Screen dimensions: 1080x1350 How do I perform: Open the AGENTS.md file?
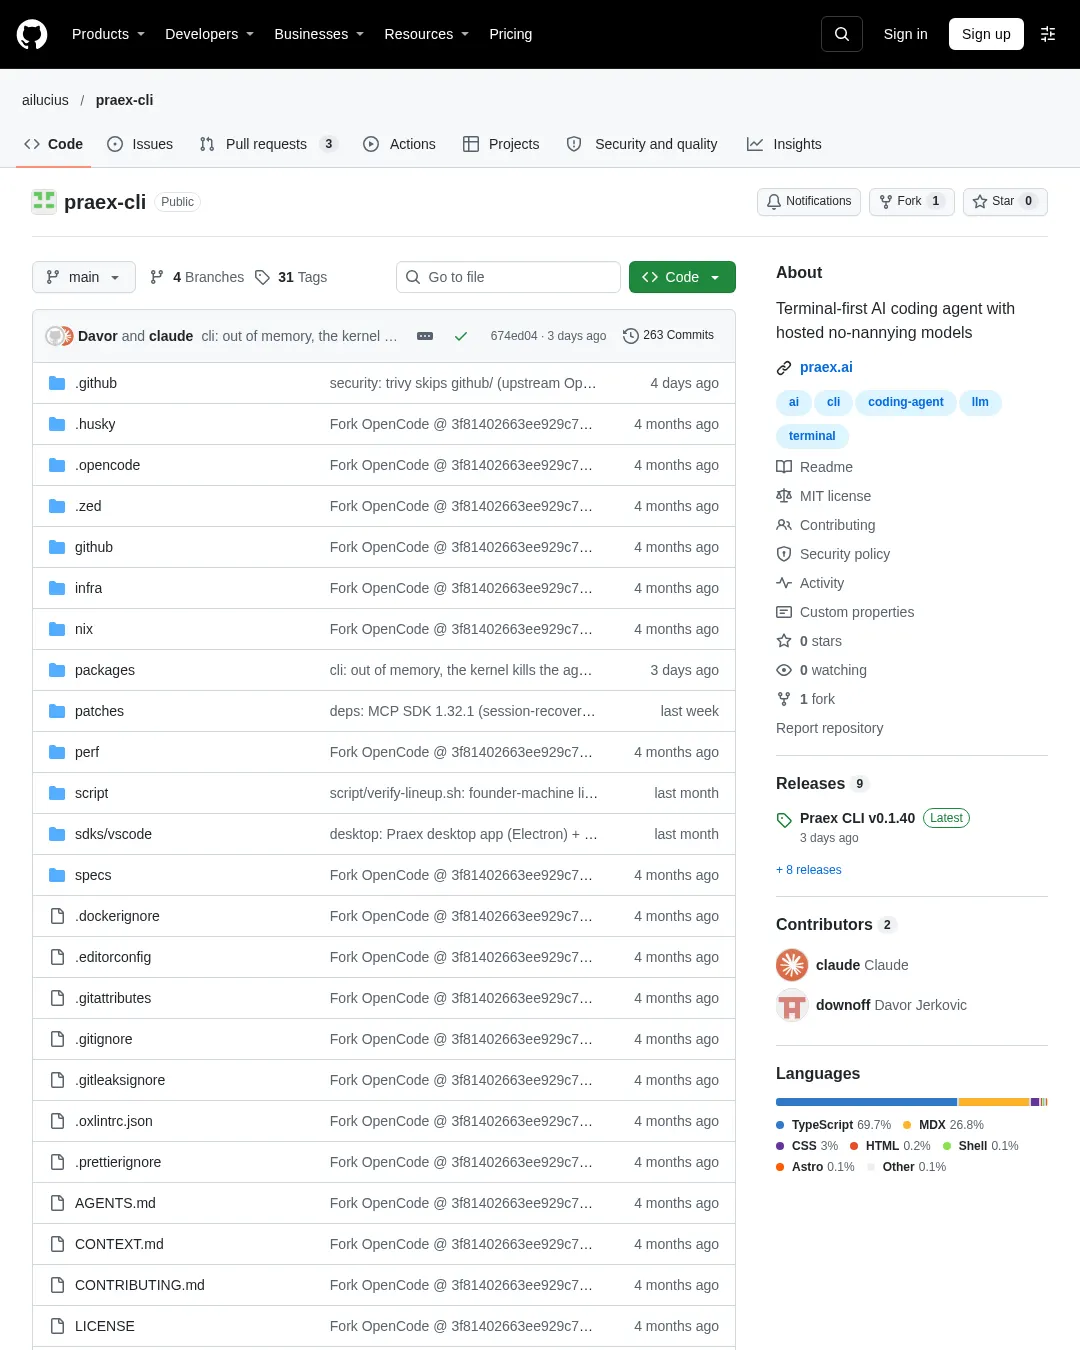tap(115, 1203)
